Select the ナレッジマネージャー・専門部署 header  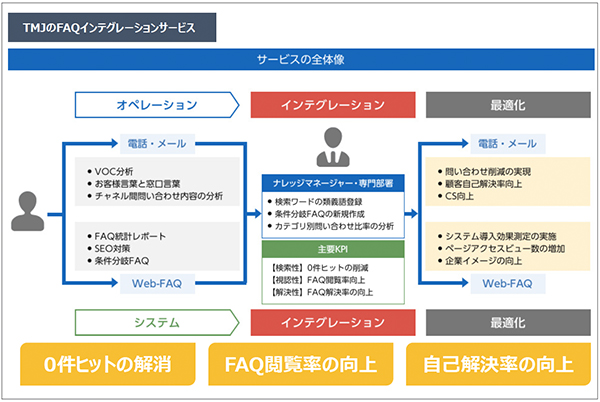click(333, 183)
